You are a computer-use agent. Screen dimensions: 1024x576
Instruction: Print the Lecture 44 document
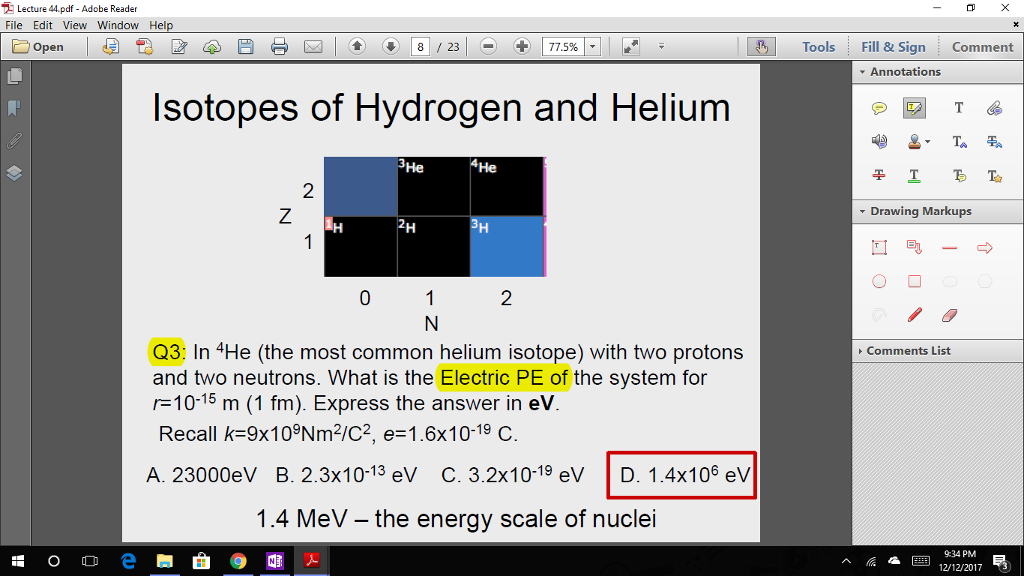click(278, 46)
